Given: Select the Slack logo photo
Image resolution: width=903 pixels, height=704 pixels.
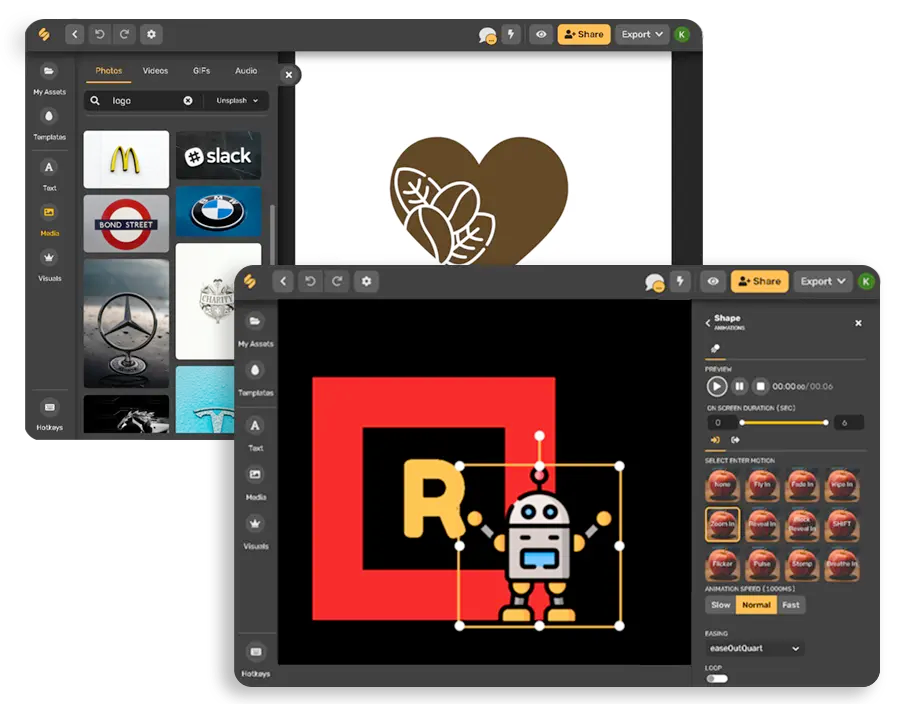Looking at the screenshot, I should 218,156.
